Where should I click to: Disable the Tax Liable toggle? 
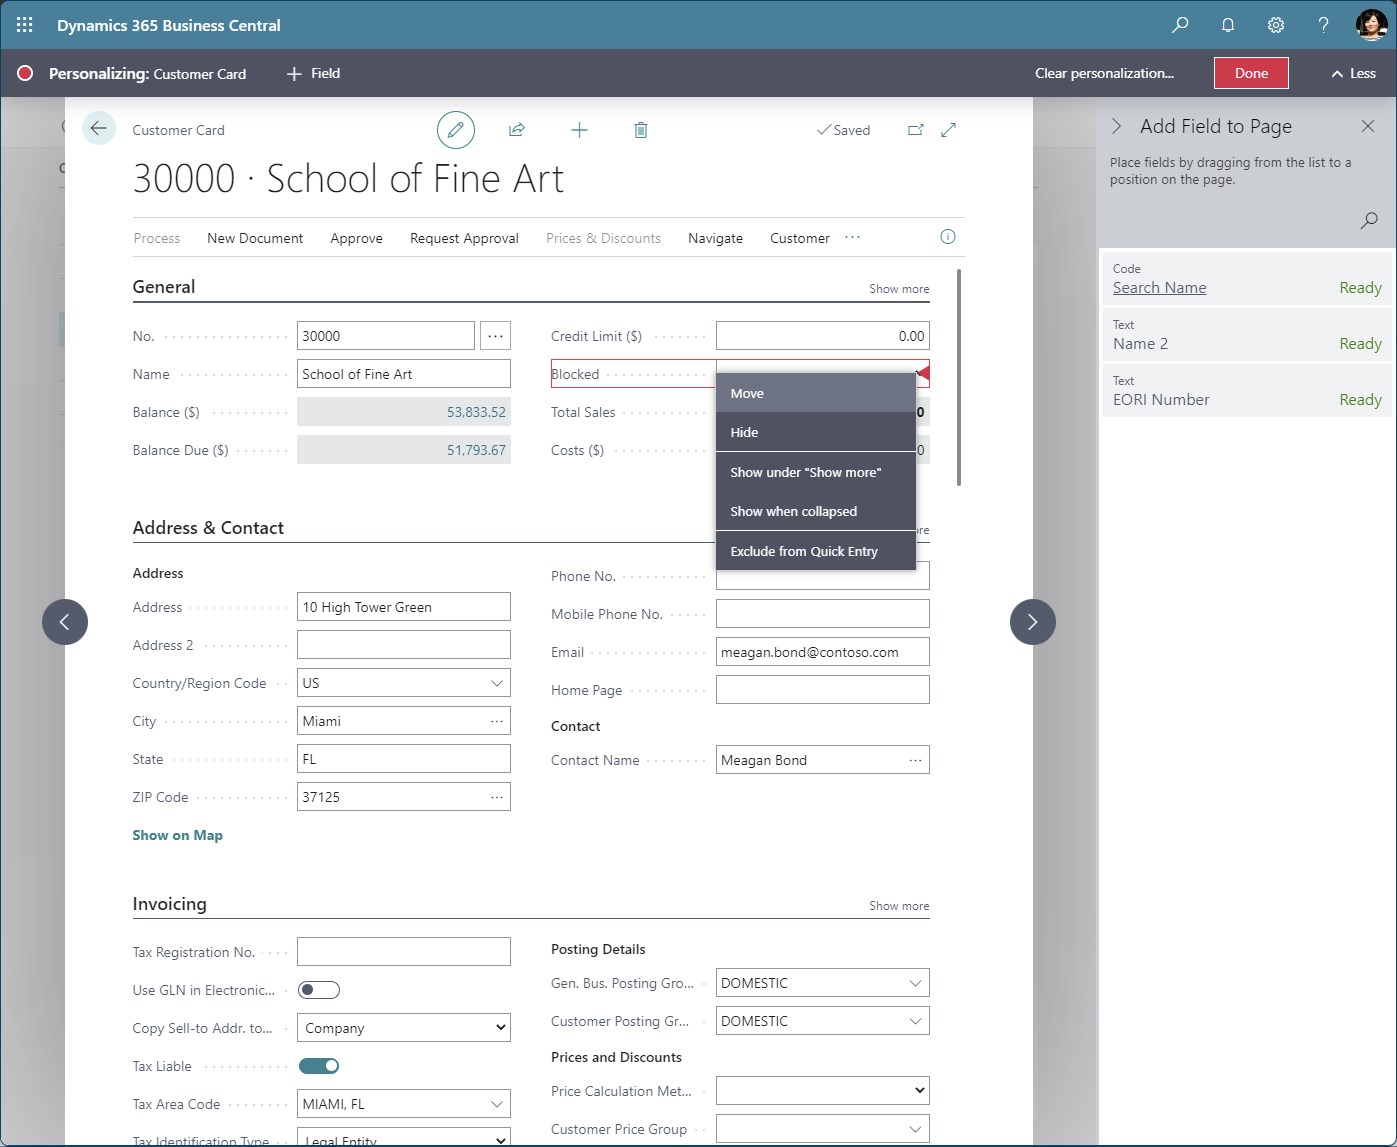[318, 1065]
